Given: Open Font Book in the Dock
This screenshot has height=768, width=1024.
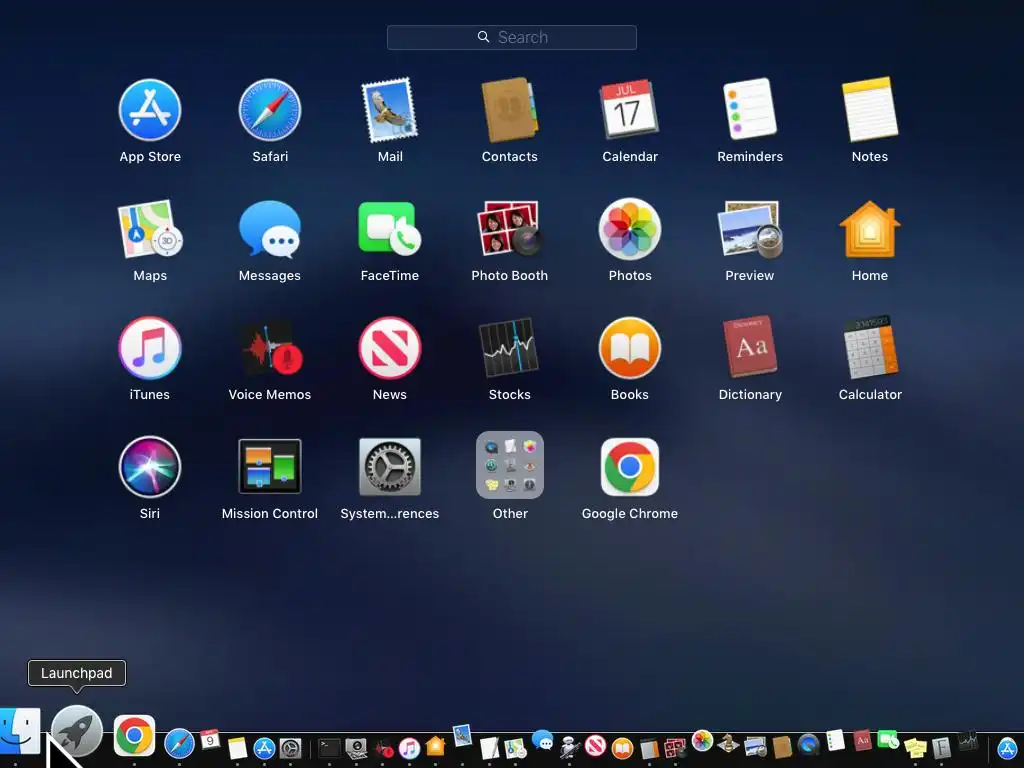Looking at the screenshot, I should 941,748.
